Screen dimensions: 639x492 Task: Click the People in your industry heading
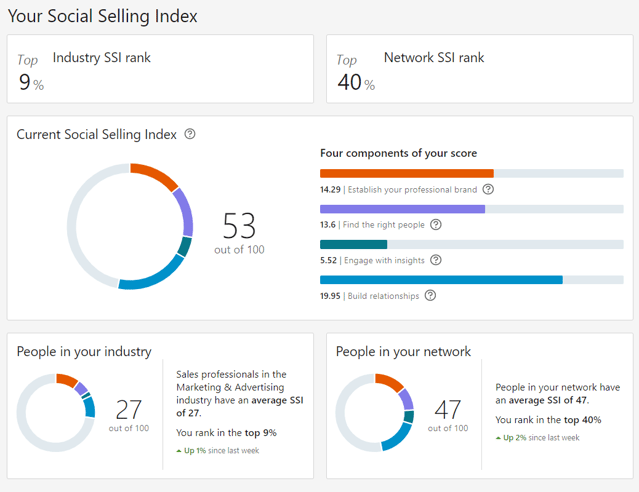(84, 351)
